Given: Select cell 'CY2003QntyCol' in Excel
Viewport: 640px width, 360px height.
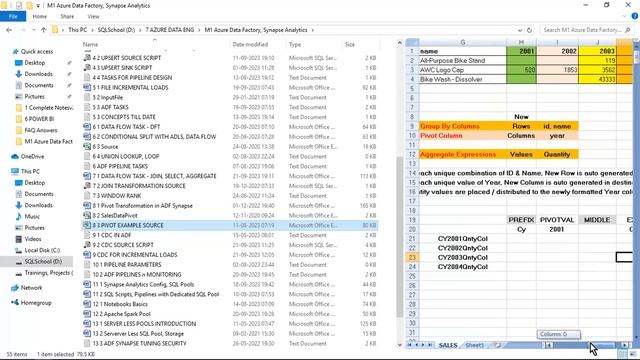Looking at the screenshot, I should pyautogui.click(x=462, y=258).
